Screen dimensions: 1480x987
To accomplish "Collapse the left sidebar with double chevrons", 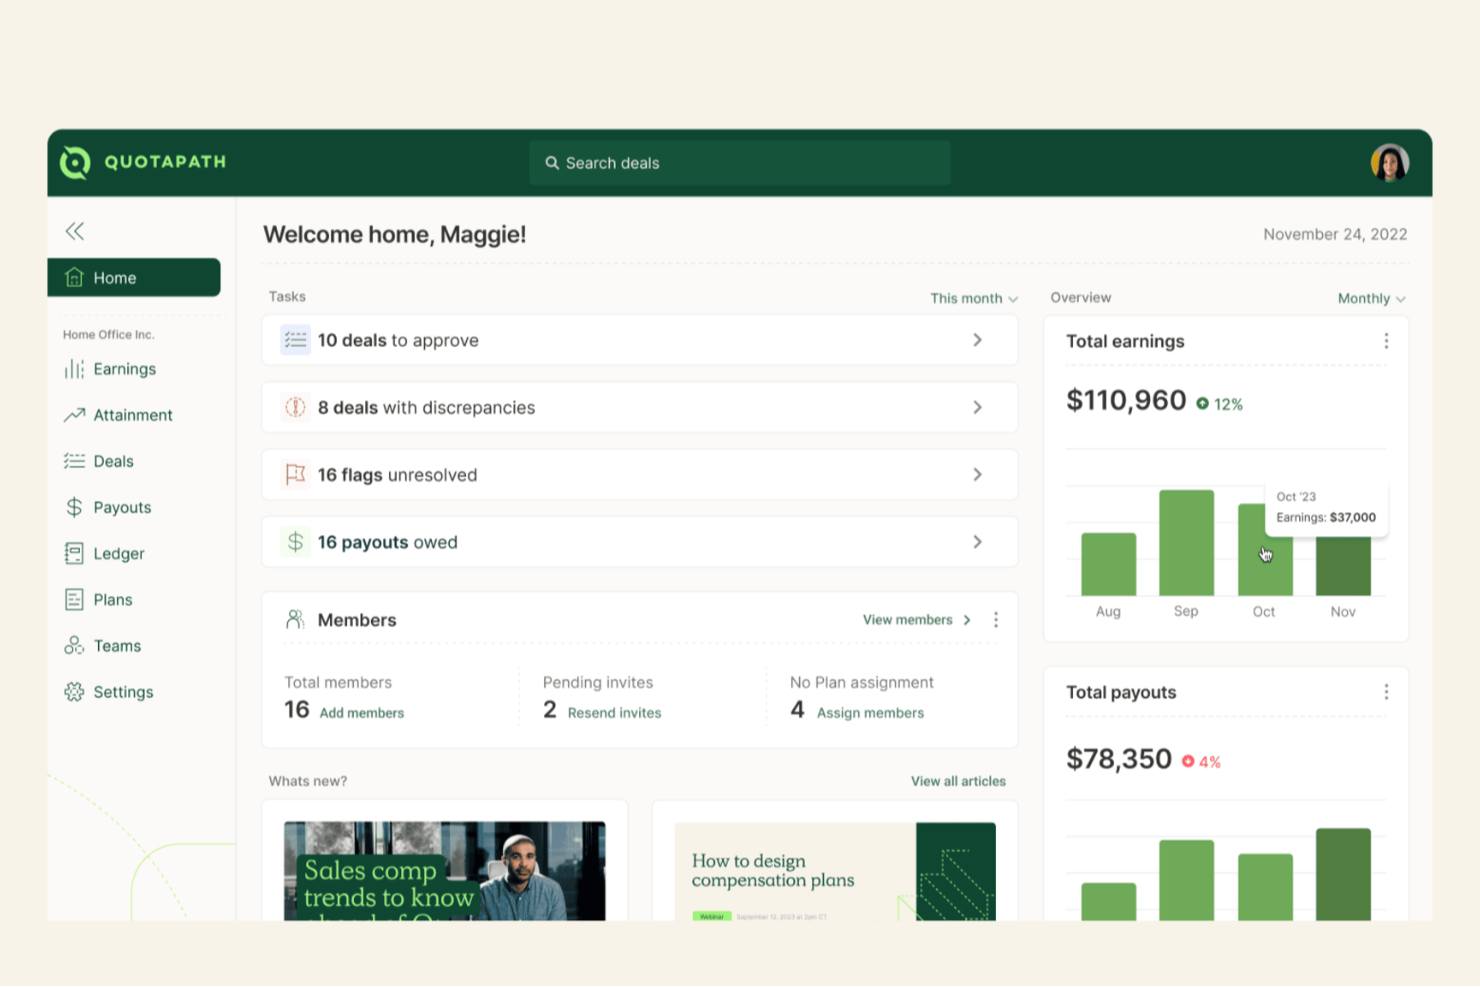I will [74, 231].
